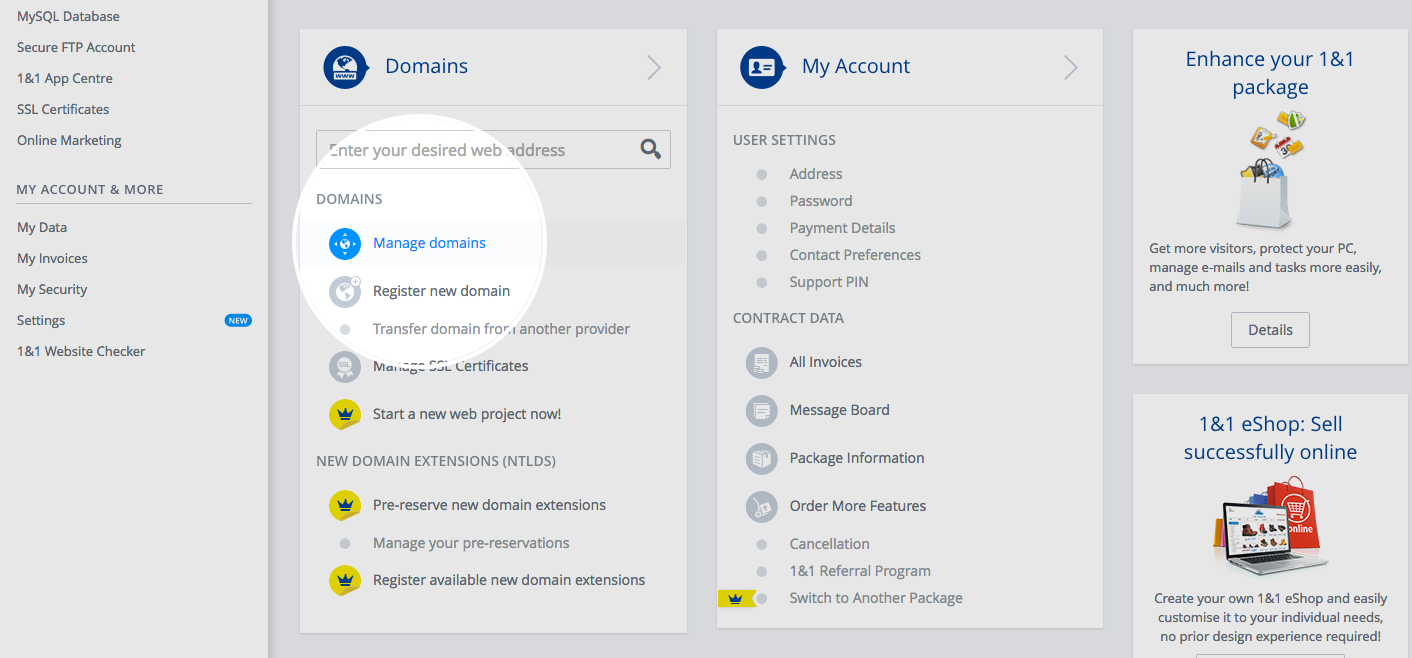1412x658 pixels.
Task: Select SSL Certificates in the sidebar
Action: pos(63,109)
